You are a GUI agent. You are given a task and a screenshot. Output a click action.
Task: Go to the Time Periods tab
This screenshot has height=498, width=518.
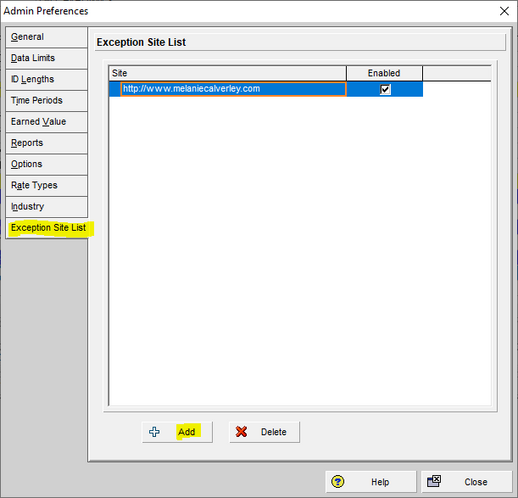47,101
